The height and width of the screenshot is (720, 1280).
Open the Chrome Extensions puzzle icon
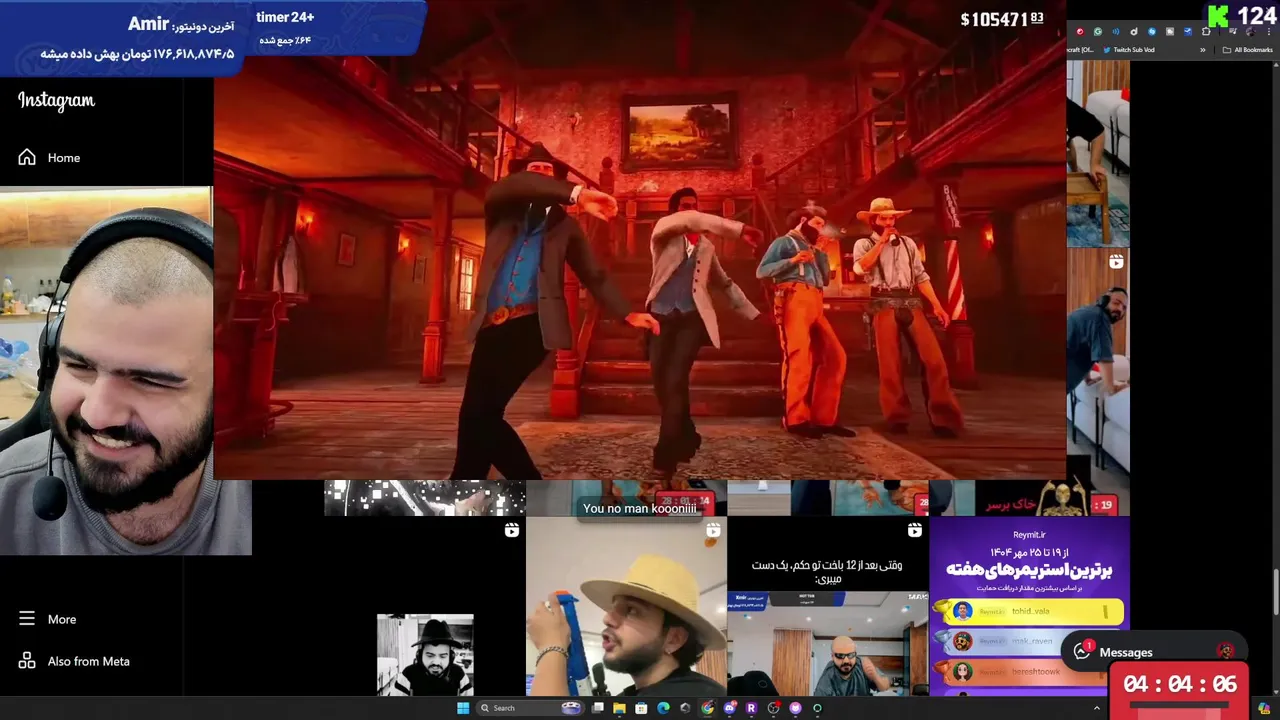tap(1206, 32)
